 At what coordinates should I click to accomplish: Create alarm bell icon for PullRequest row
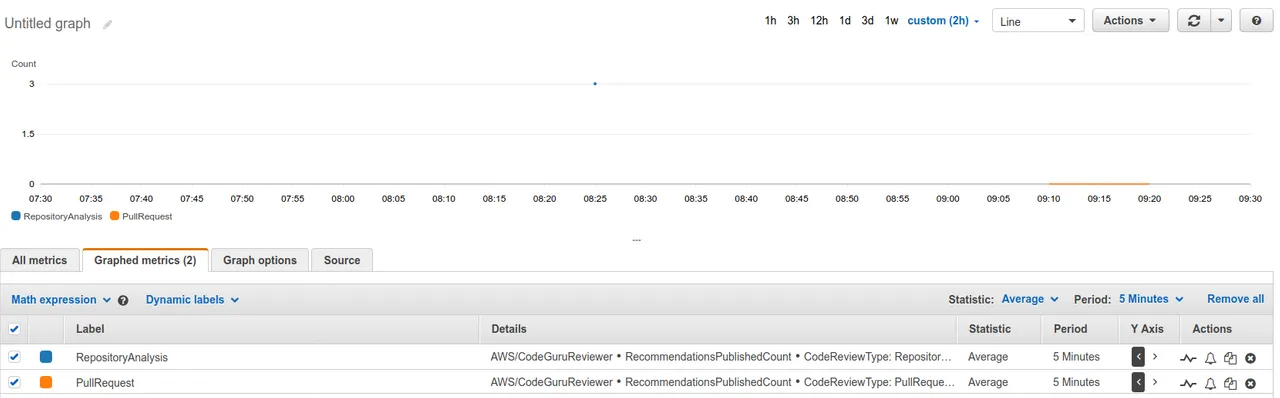coord(1210,383)
